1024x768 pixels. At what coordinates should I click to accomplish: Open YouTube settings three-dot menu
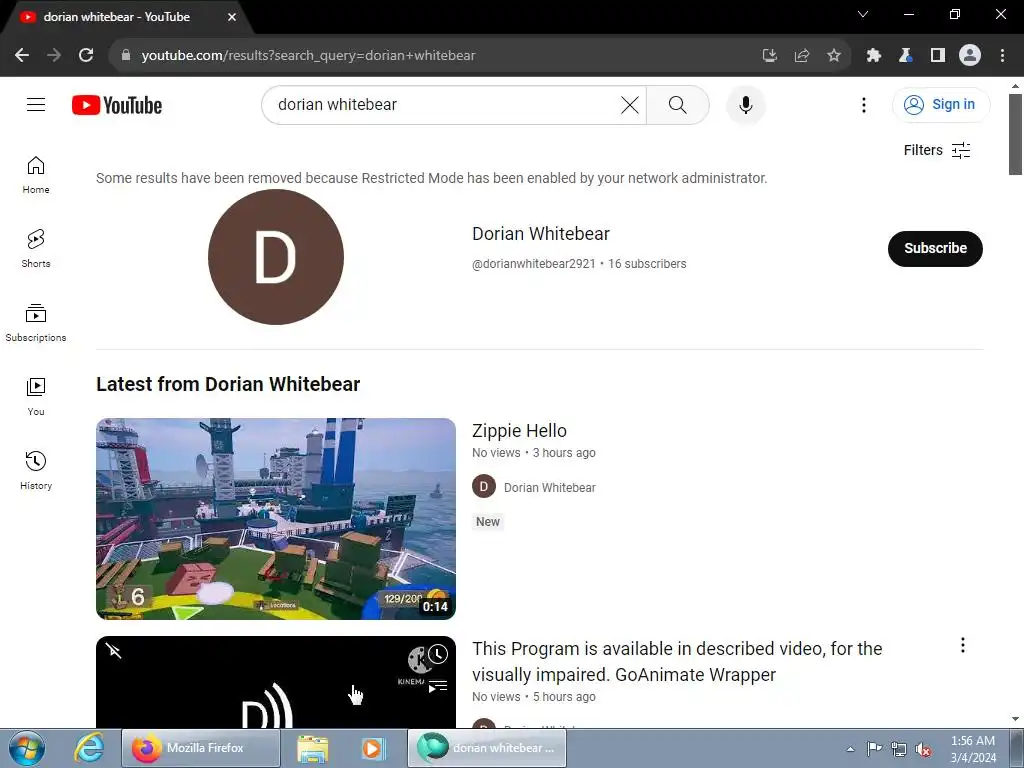(863, 104)
